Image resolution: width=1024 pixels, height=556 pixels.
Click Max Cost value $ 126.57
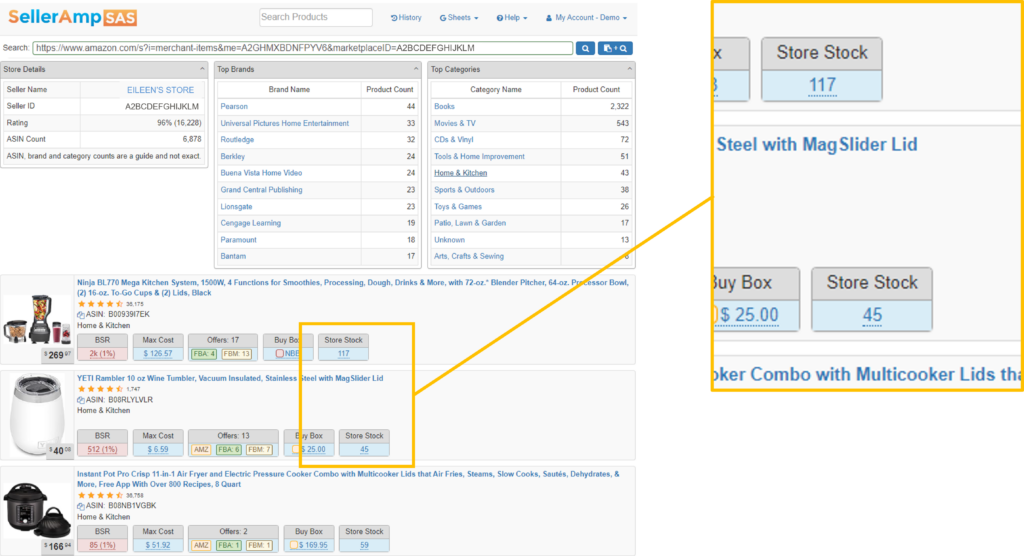point(158,354)
